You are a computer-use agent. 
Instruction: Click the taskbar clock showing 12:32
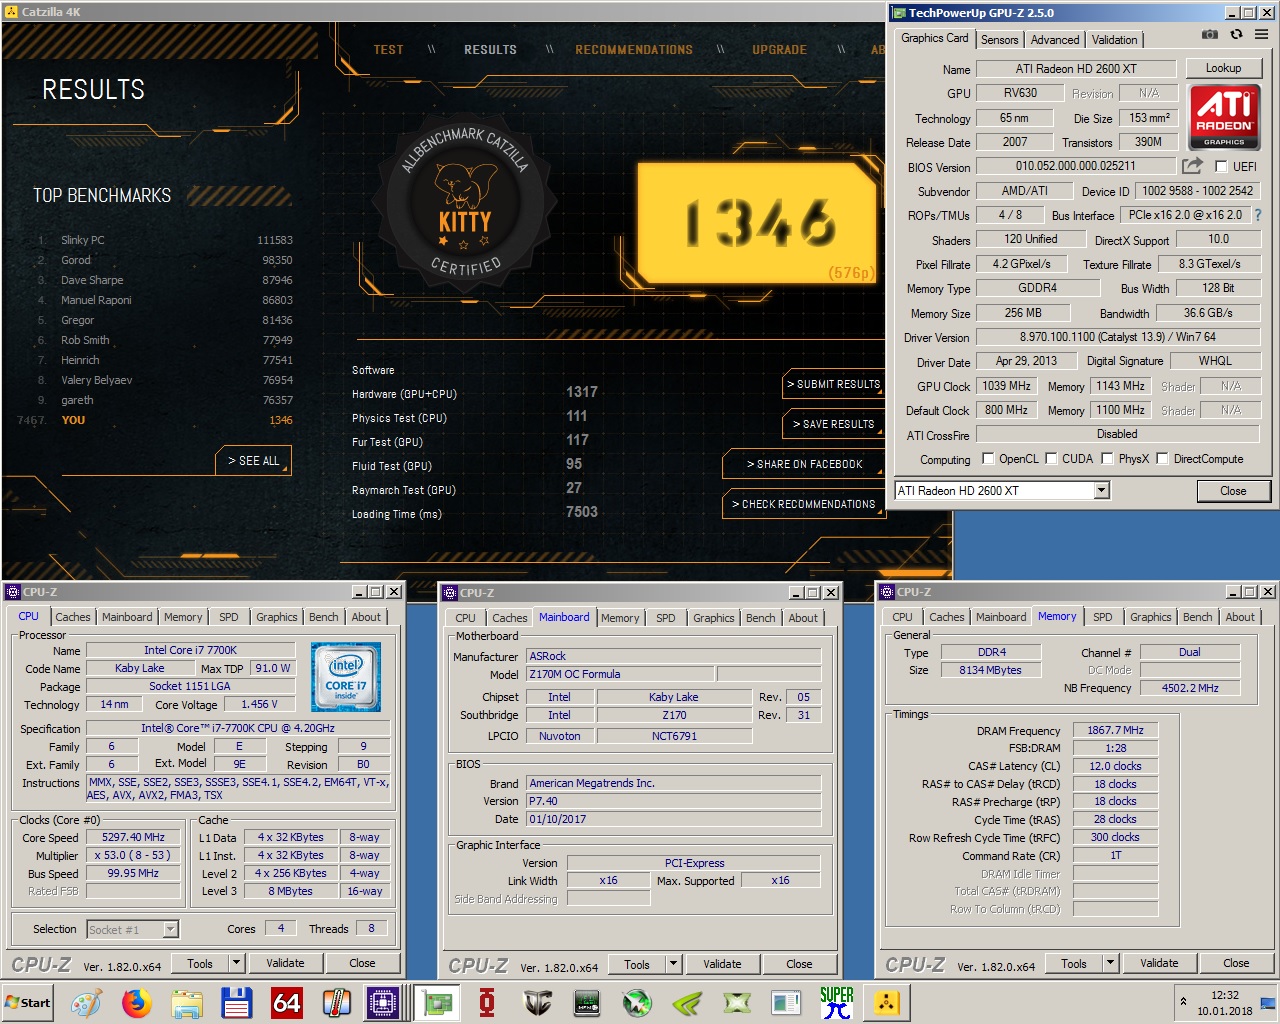click(1225, 995)
